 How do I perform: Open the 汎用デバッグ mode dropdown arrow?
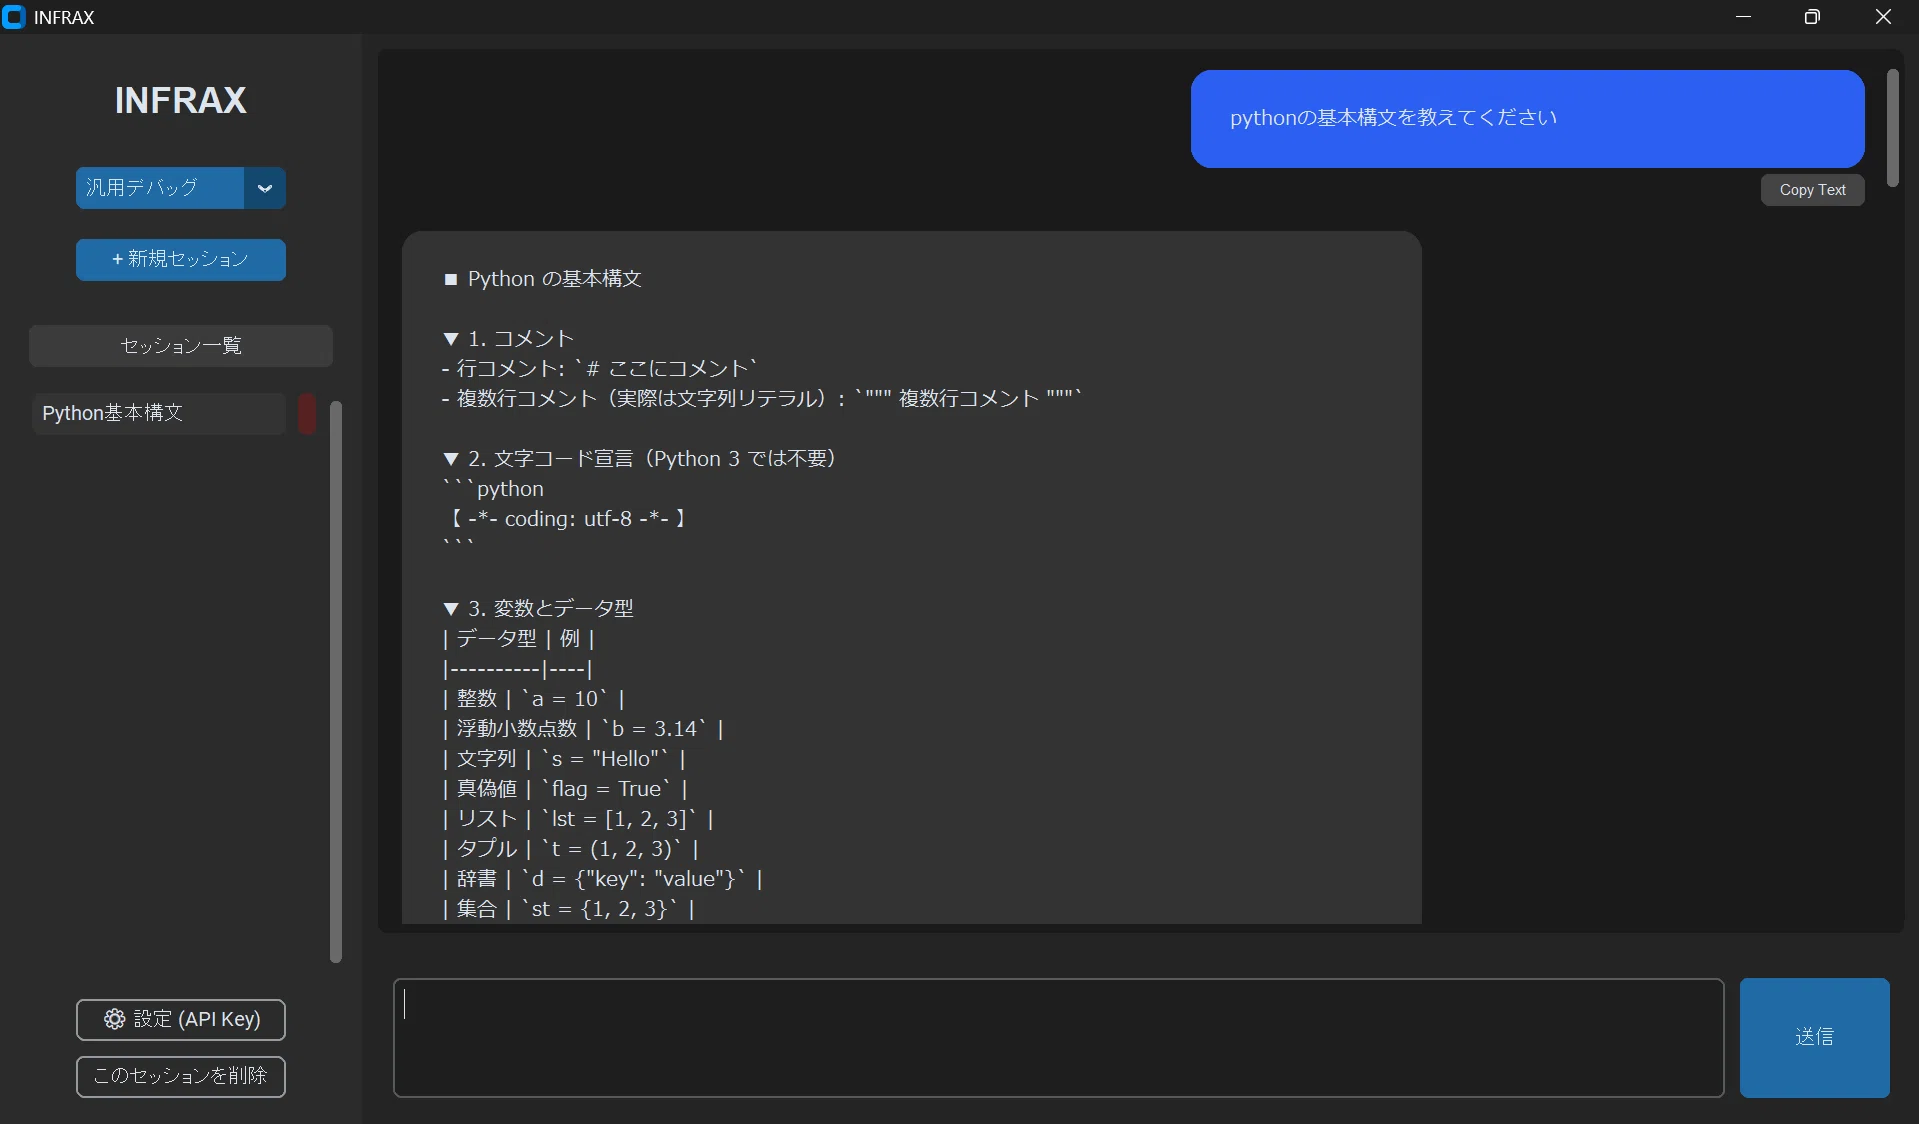(x=265, y=188)
